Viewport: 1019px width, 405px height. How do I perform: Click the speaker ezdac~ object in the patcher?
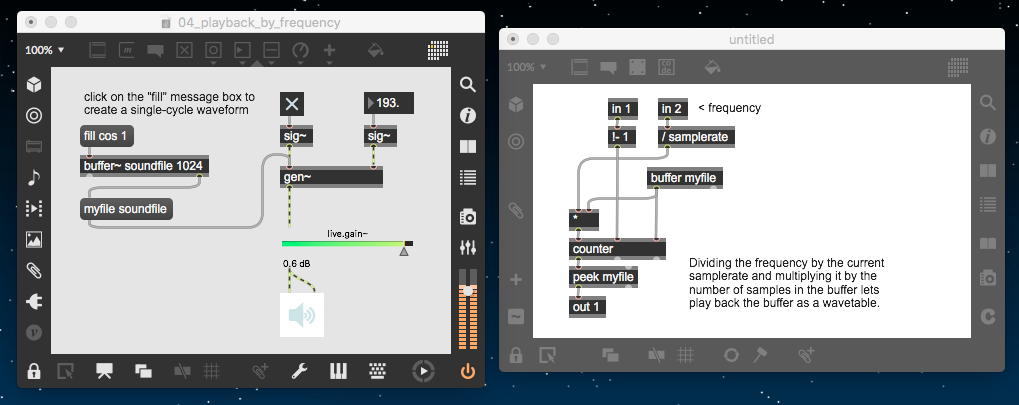[x=302, y=315]
